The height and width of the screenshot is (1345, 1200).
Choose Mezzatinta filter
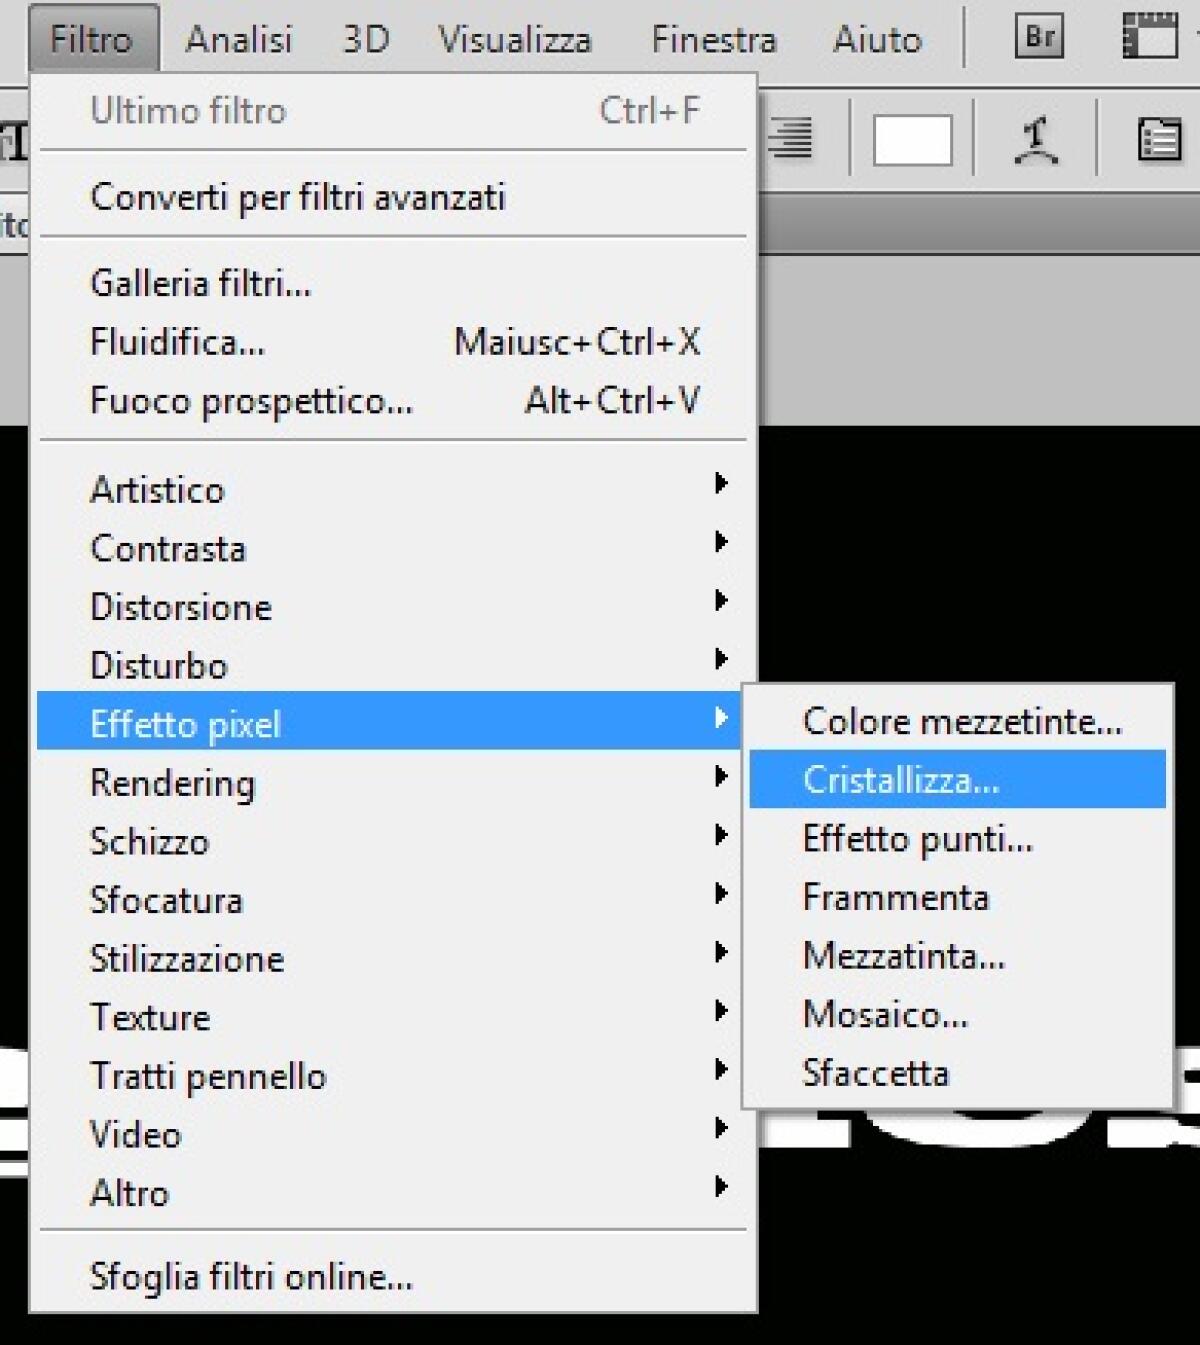tap(958, 955)
